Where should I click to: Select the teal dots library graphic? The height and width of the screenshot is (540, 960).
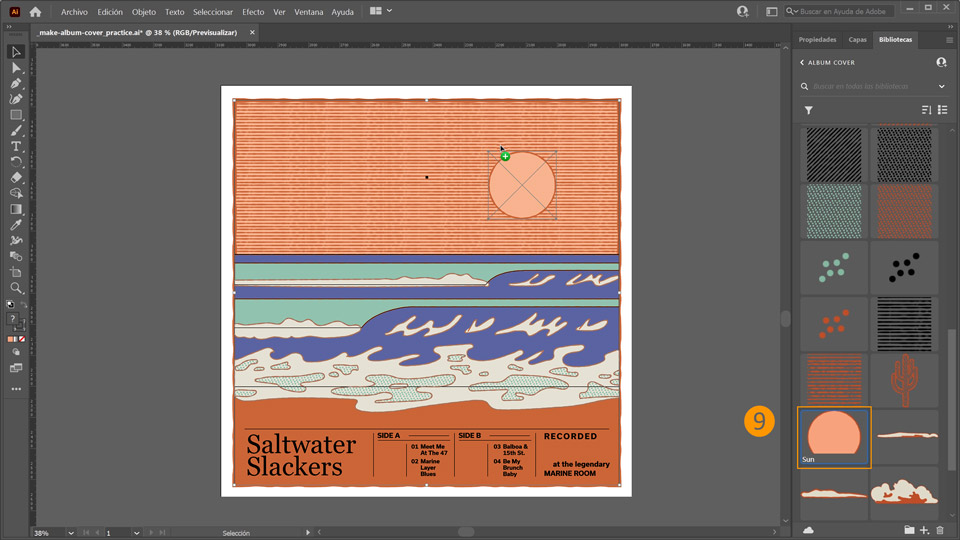coord(834,268)
